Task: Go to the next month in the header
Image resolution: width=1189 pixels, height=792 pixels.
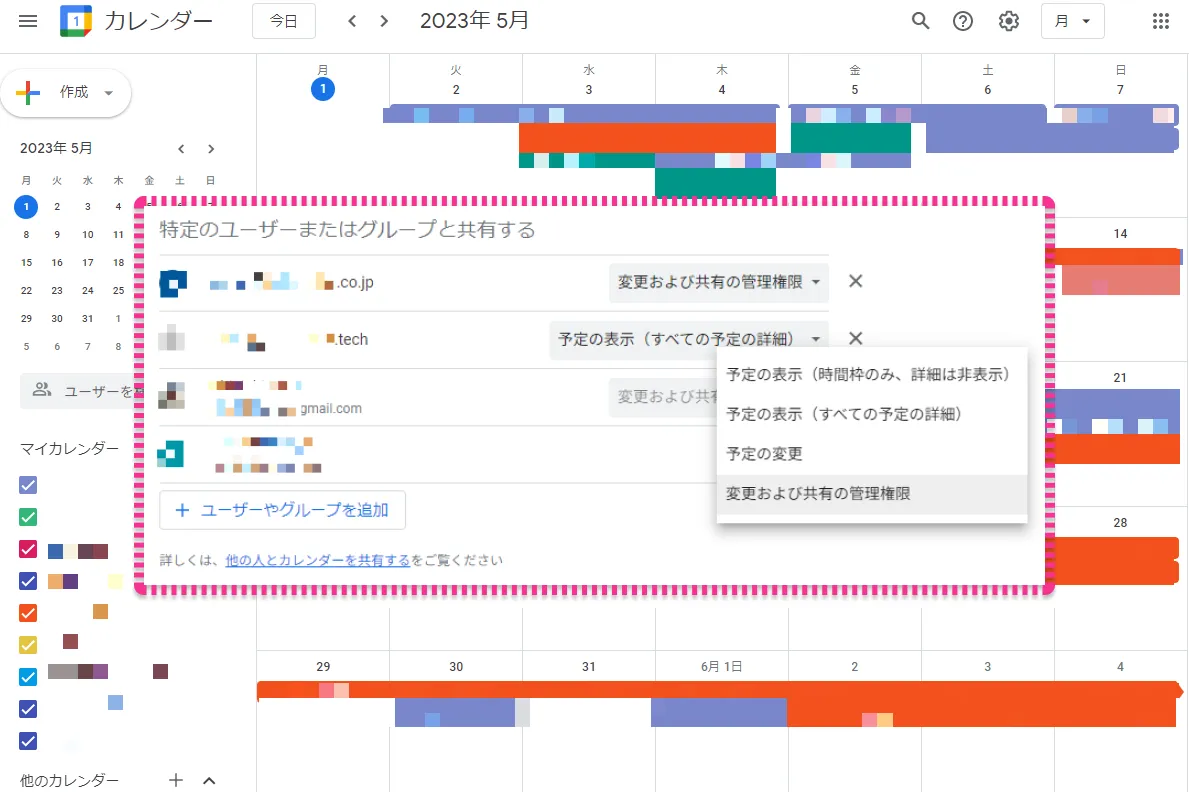Action: (384, 20)
